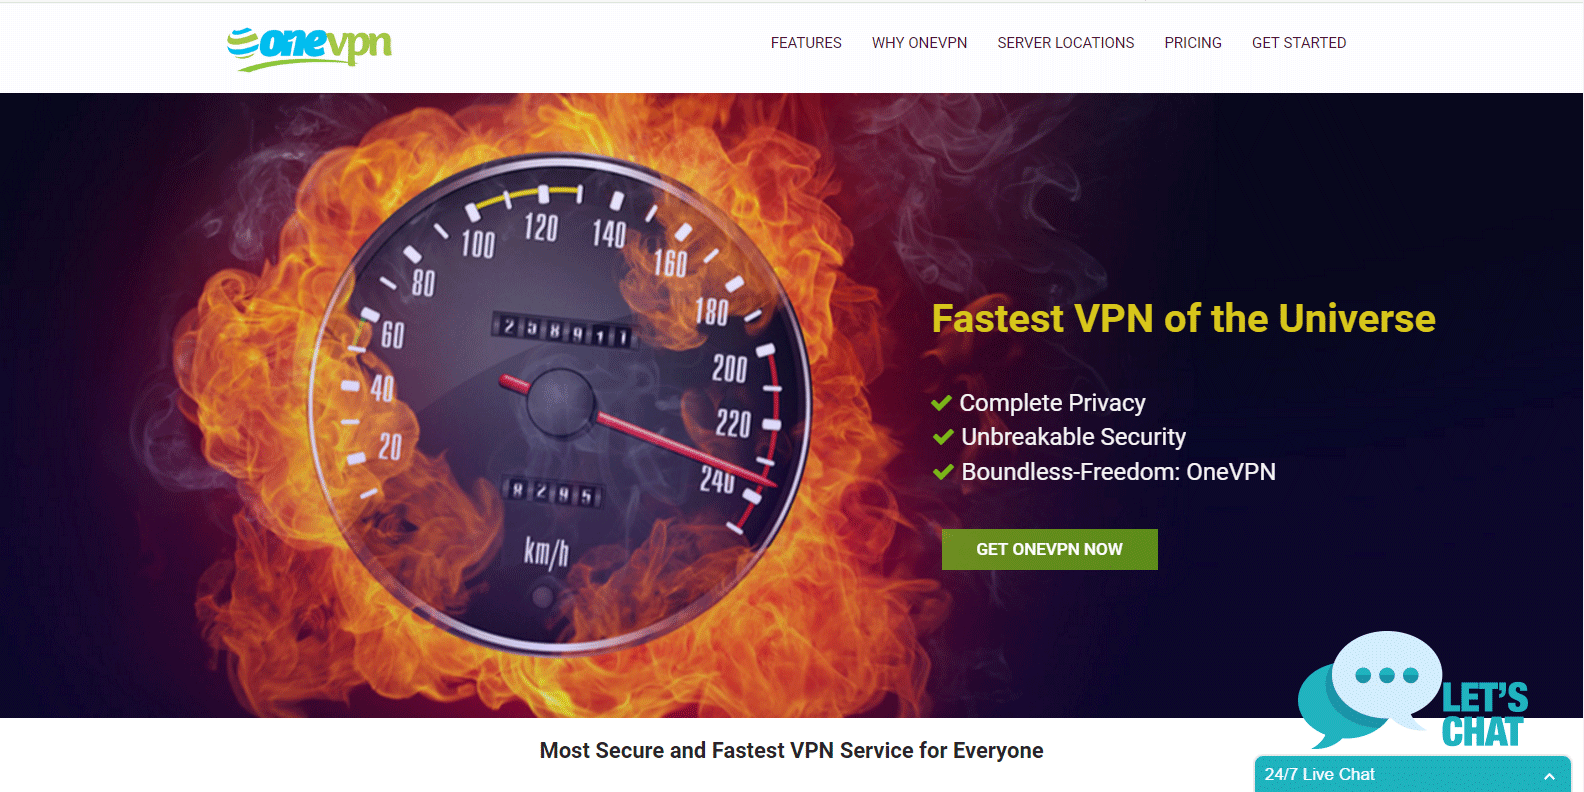Click the Boundless-Freedom: OneVPN text
Screen dimensions: 1584x792
click(x=1118, y=472)
